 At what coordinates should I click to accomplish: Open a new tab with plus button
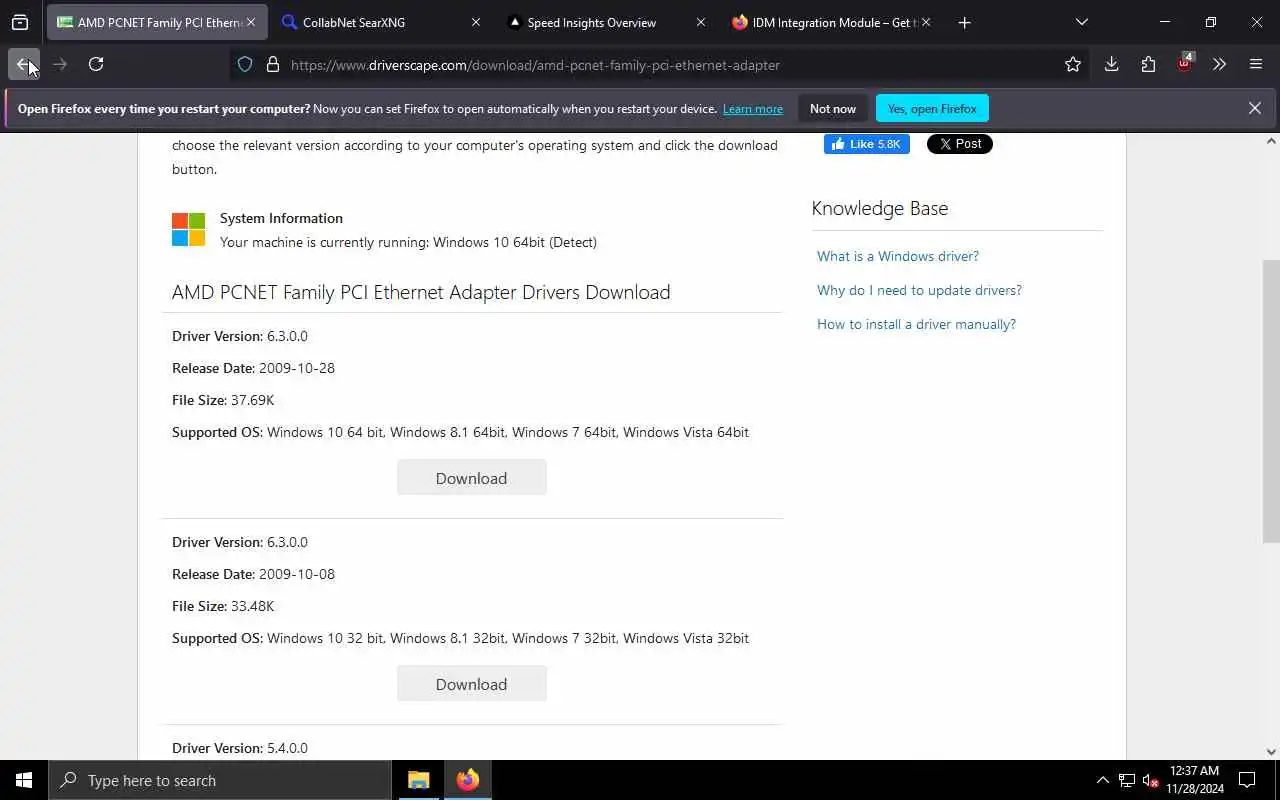(x=964, y=22)
